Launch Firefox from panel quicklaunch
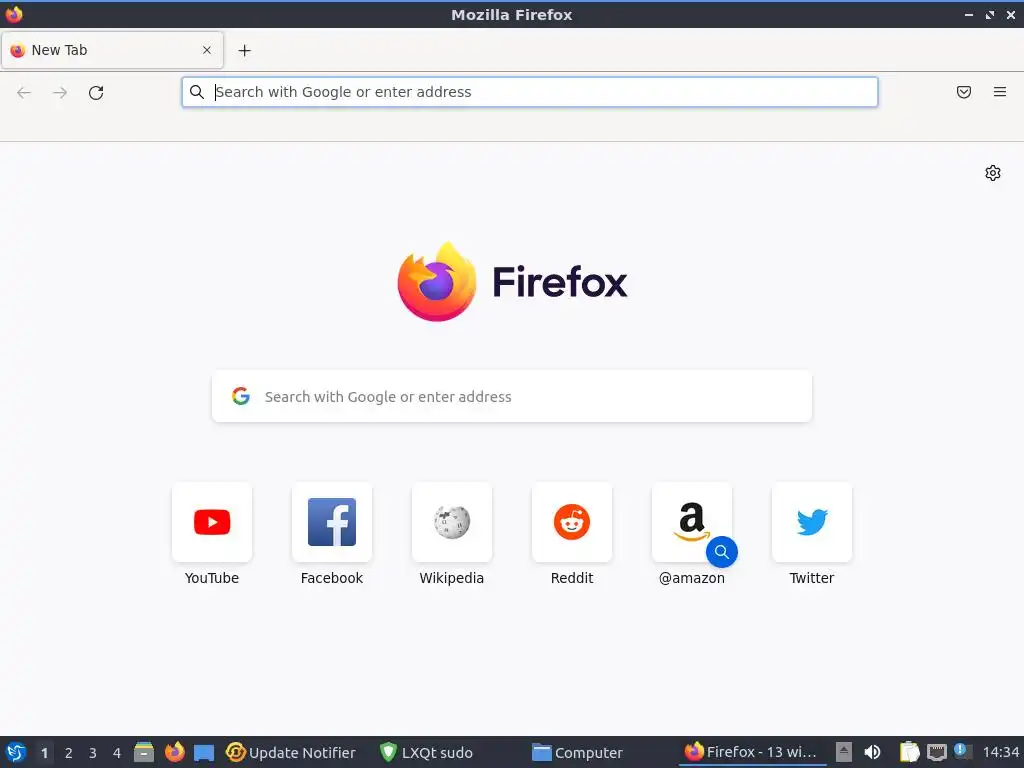Viewport: 1024px width, 768px height. point(174,752)
